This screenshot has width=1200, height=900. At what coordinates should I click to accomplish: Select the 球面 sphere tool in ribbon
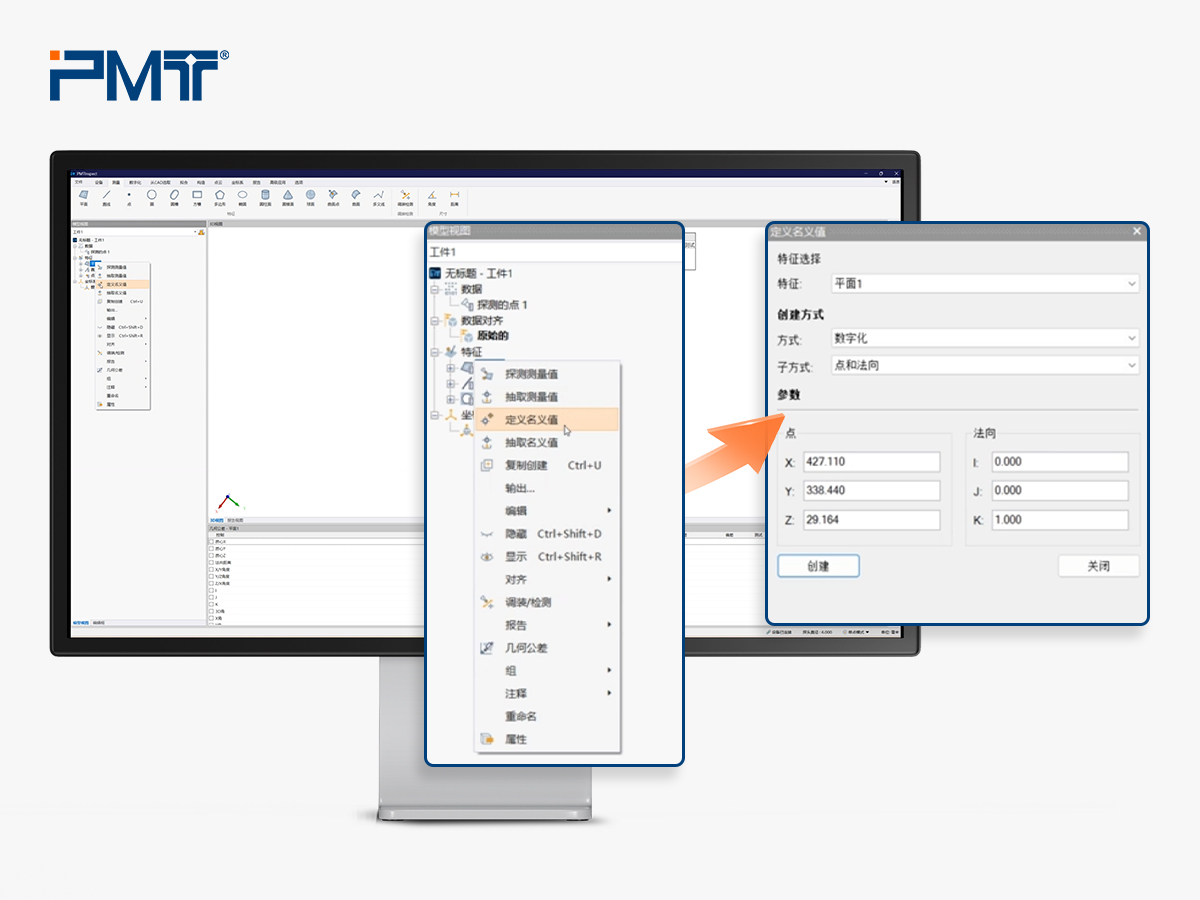click(310, 198)
